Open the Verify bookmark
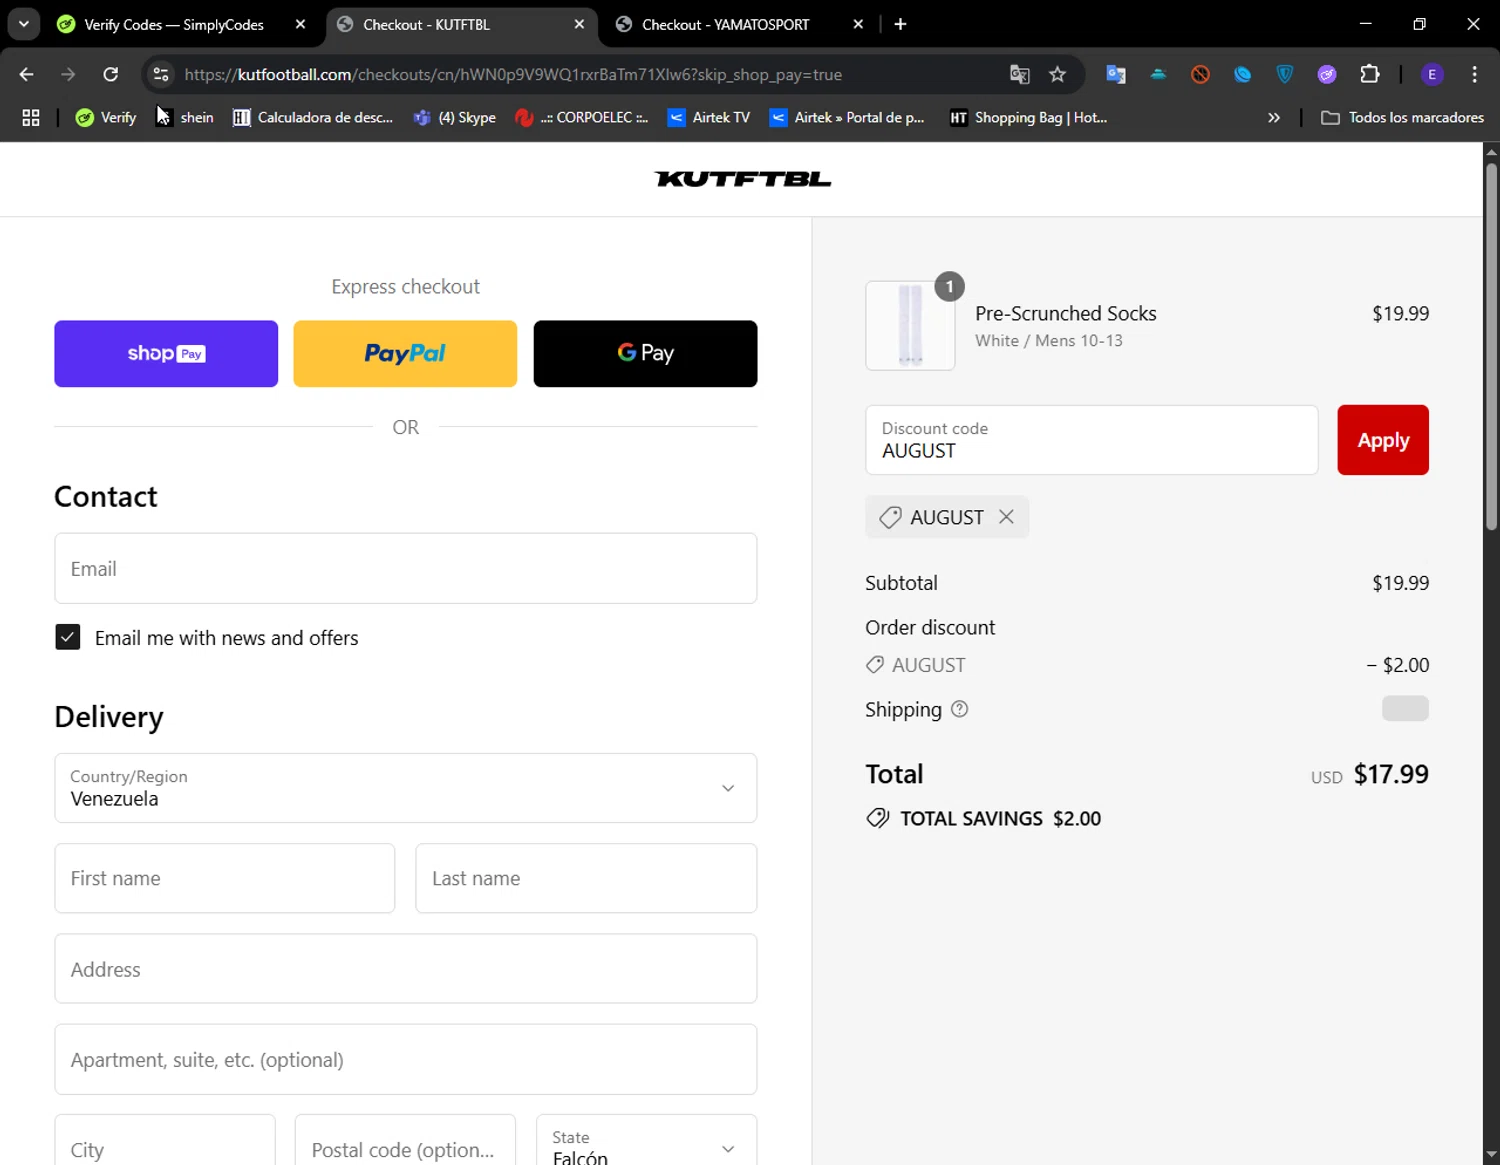 (x=106, y=117)
